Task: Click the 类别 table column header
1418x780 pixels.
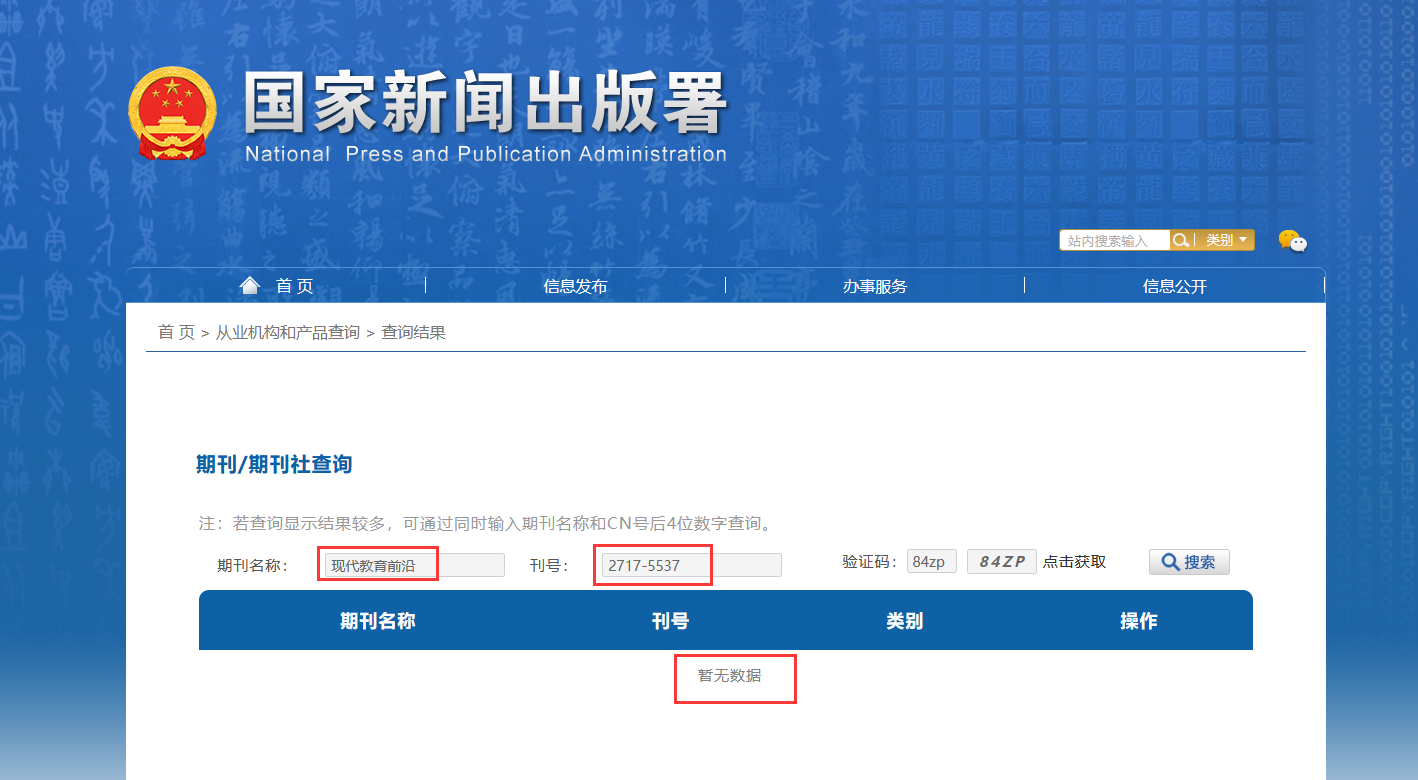Action: click(x=904, y=621)
